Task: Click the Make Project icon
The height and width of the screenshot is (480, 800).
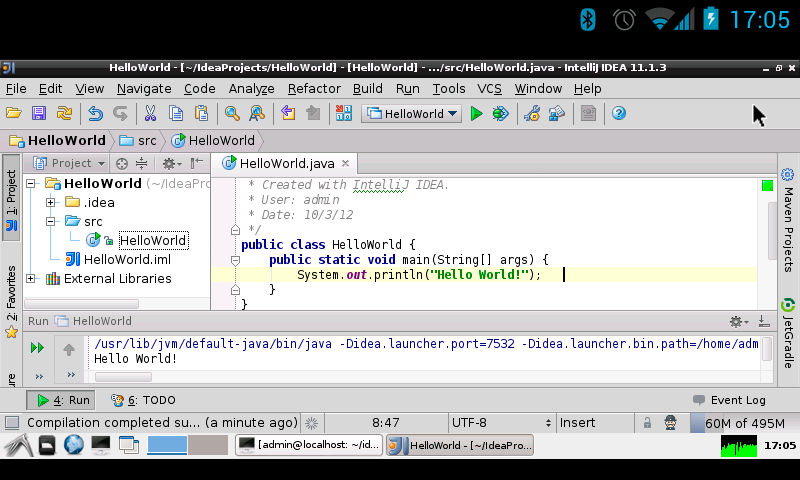Action: [x=343, y=113]
